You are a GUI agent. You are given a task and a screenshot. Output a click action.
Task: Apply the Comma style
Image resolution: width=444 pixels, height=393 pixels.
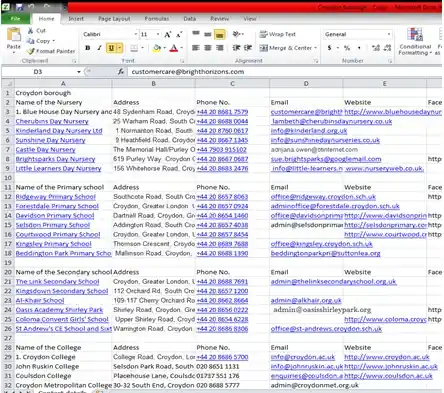click(x=359, y=48)
